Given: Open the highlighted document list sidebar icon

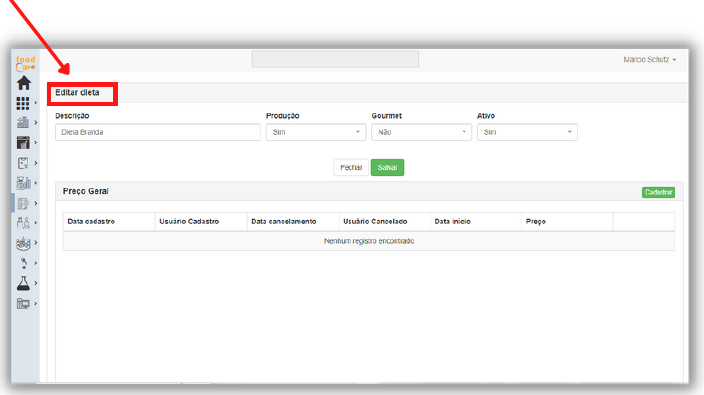Looking at the screenshot, I should coord(23,203).
